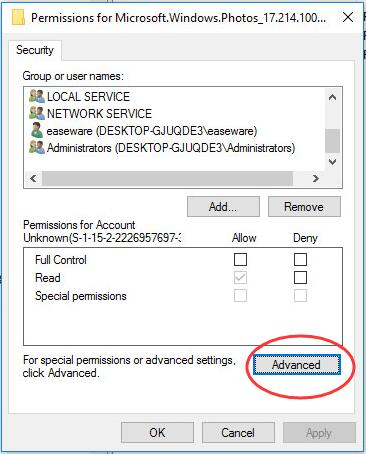The height and width of the screenshot is (454, 366).
Task: Select the Administrators group icon
Action: [37, 147]
